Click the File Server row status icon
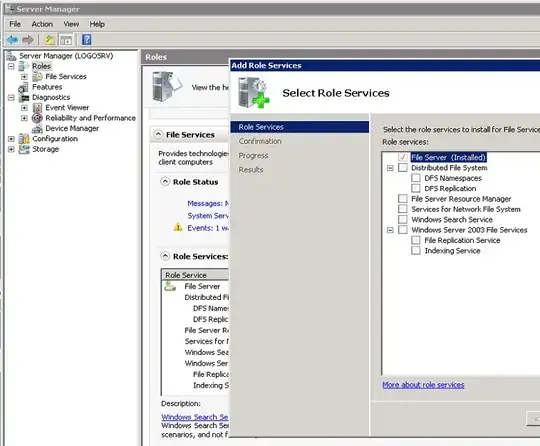The image size is (540, 446). [x=170, y=286]
